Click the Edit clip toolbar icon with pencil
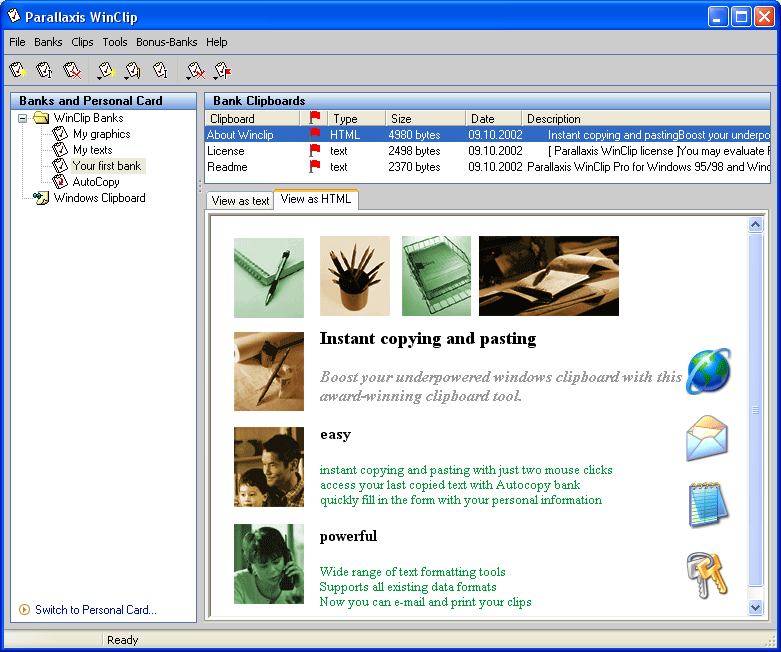Viewport: 781px width, 652px height. coord(133,70)
